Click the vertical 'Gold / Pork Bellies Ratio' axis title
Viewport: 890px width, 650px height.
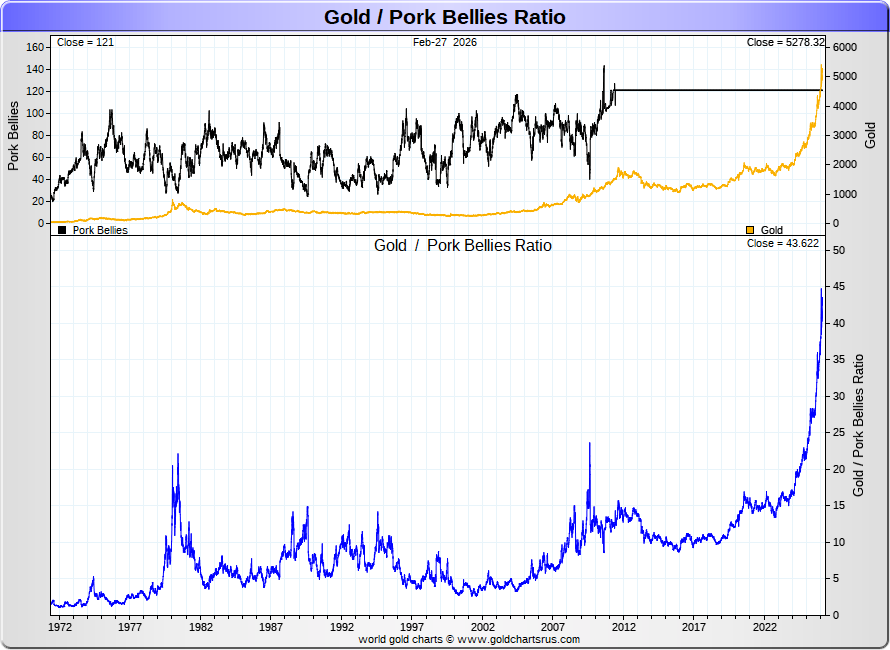click(858, 425)
